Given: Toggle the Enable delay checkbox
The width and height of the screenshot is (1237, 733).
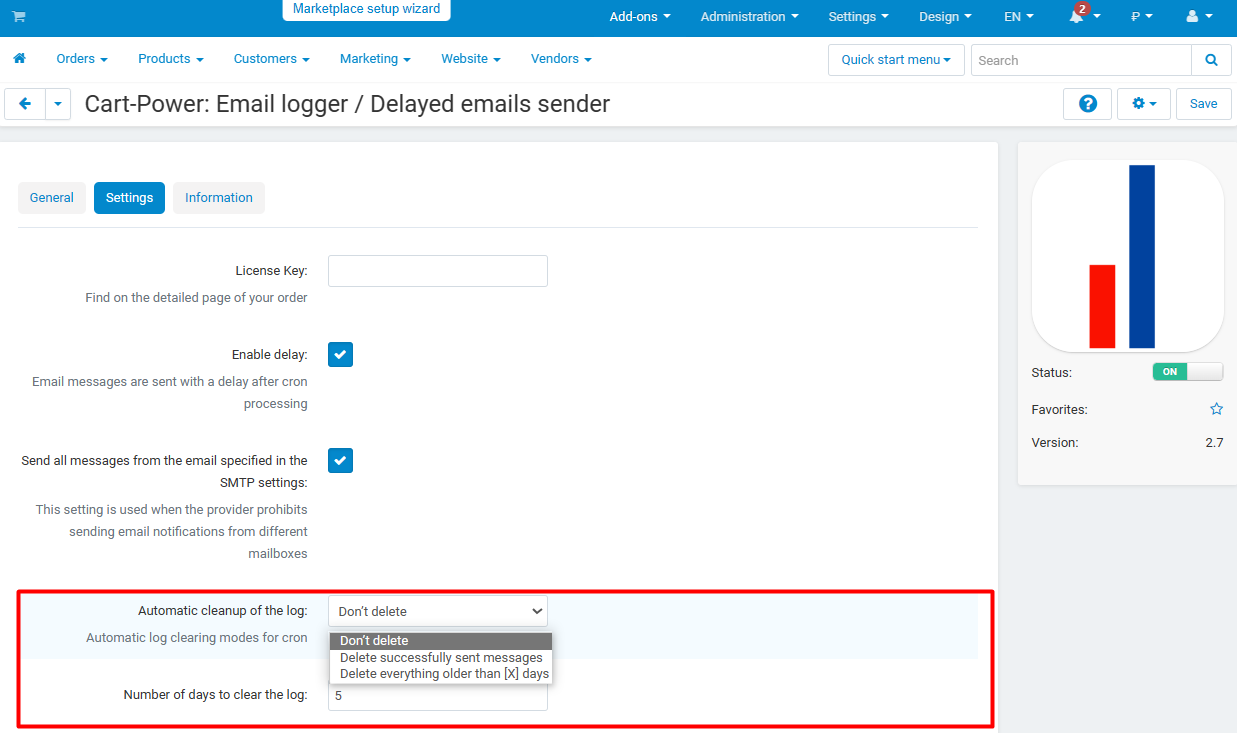Looking at the screenshot, I should click(341, 355).
